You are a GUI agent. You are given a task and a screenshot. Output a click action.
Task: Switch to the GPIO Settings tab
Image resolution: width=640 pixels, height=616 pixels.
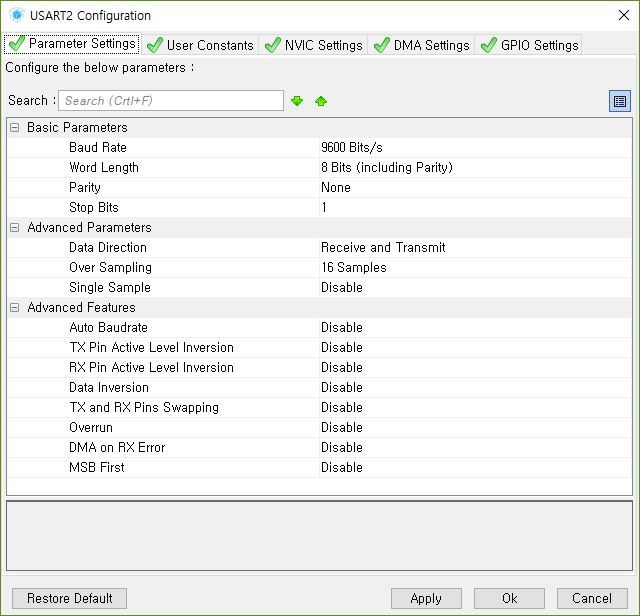pos(529,45)
